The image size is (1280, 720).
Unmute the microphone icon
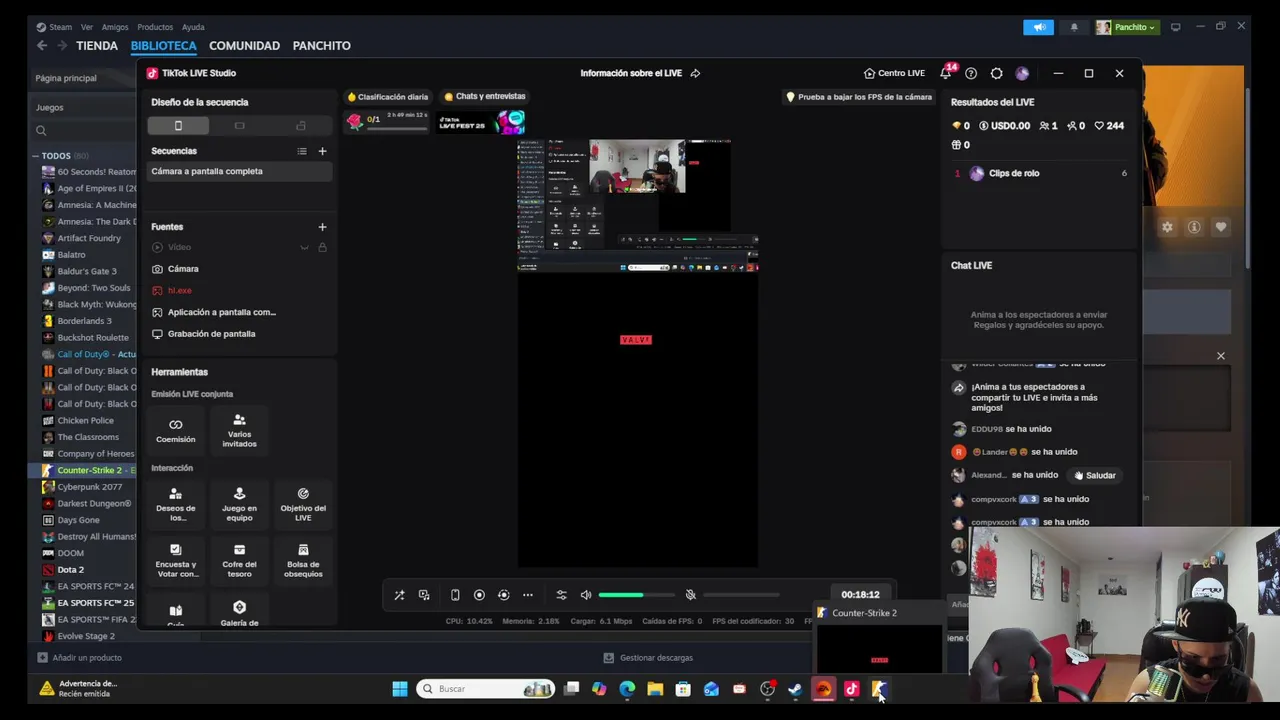coord(690,595)
